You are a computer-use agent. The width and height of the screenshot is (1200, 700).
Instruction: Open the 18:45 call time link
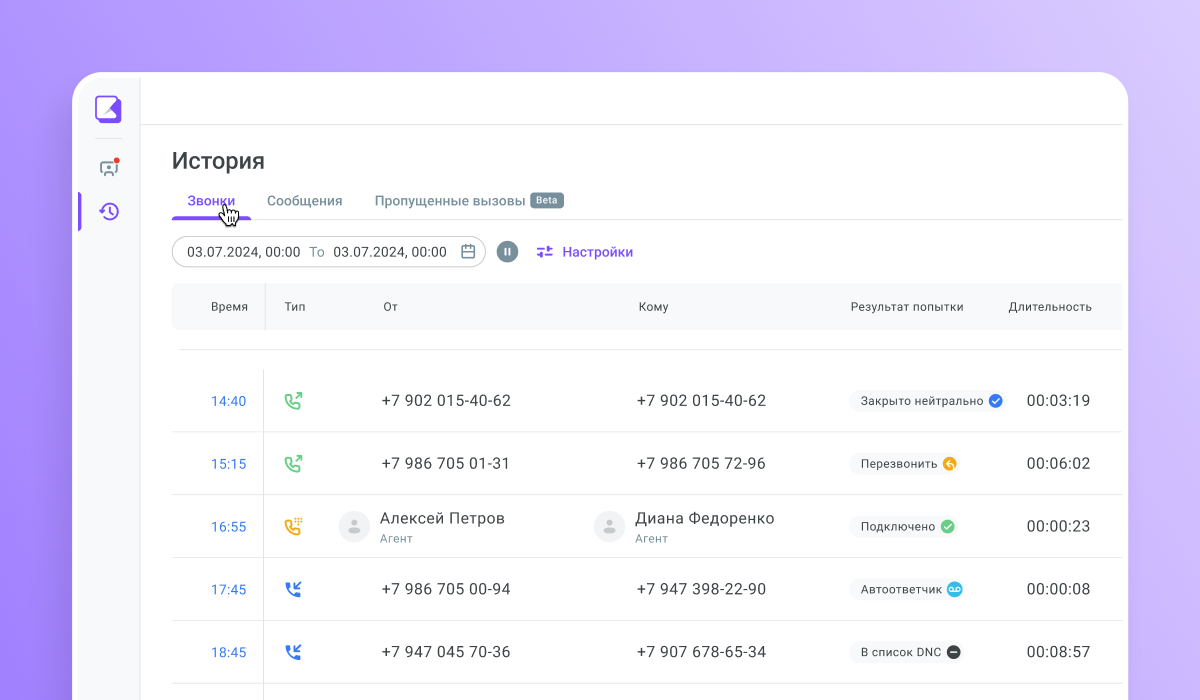point(228,652)
